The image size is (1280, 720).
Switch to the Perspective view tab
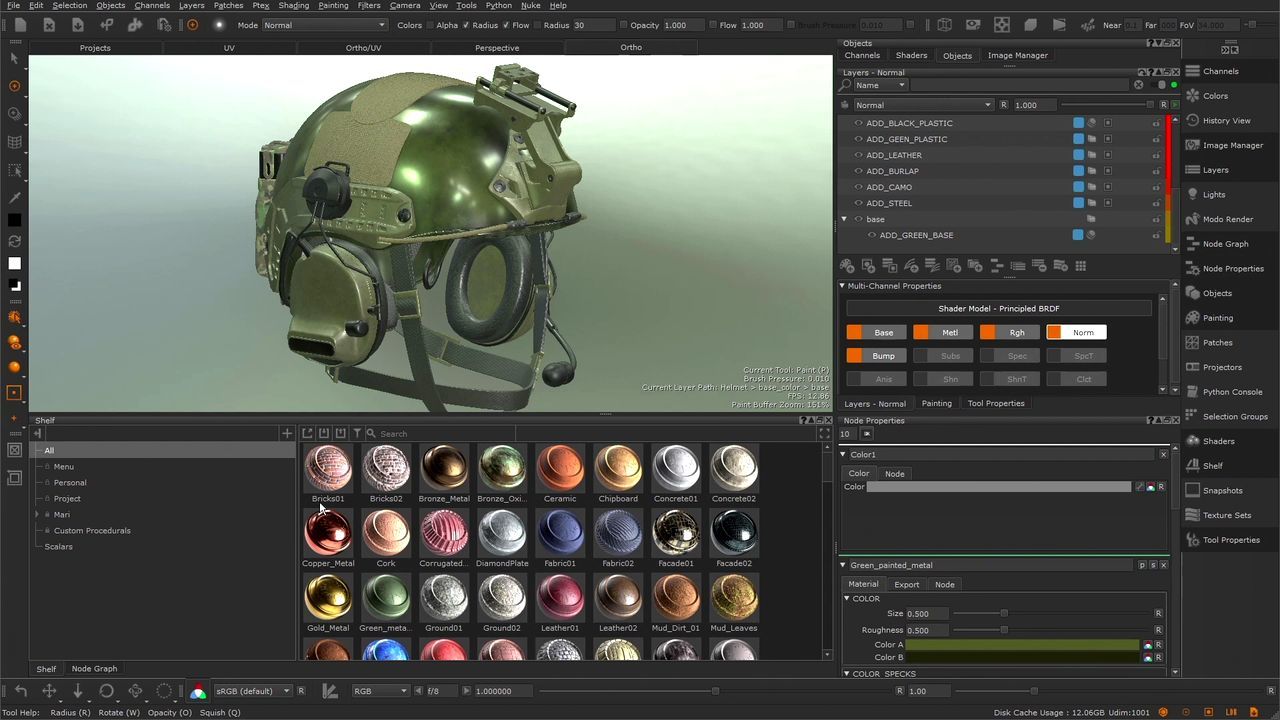pyautogui.click(x=497, y=47)
